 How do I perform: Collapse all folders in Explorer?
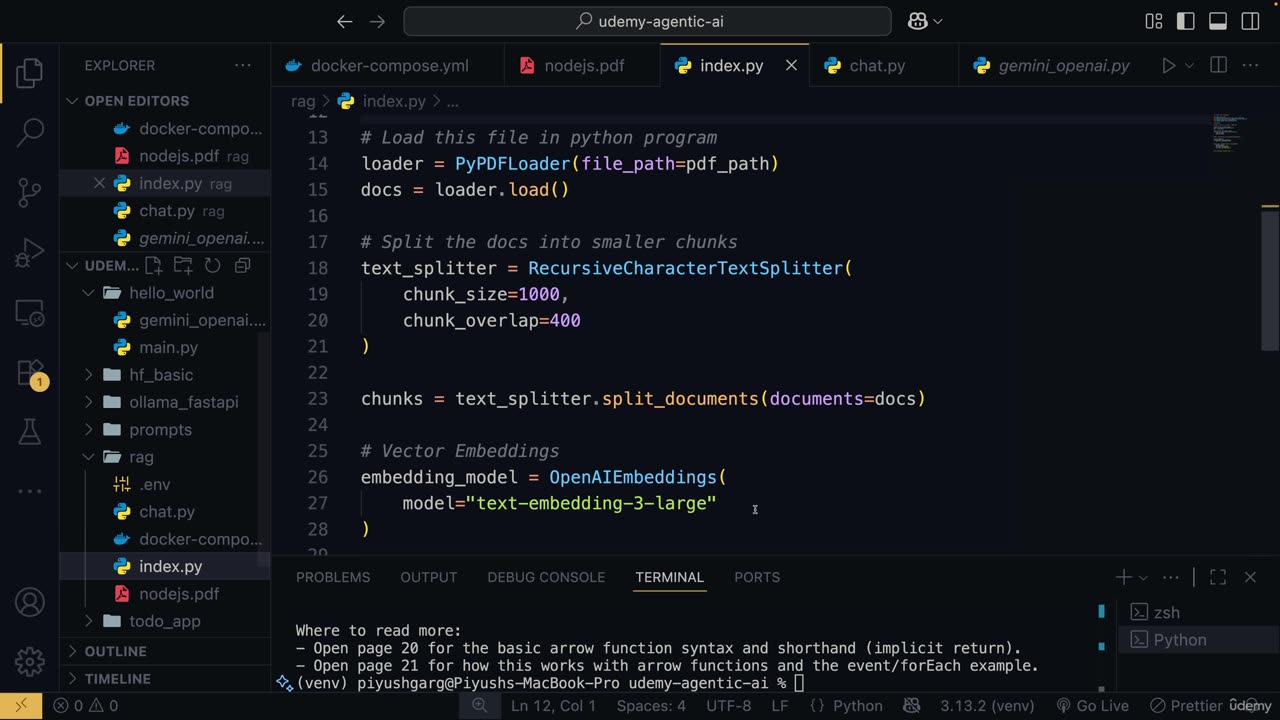click(242, 266)
